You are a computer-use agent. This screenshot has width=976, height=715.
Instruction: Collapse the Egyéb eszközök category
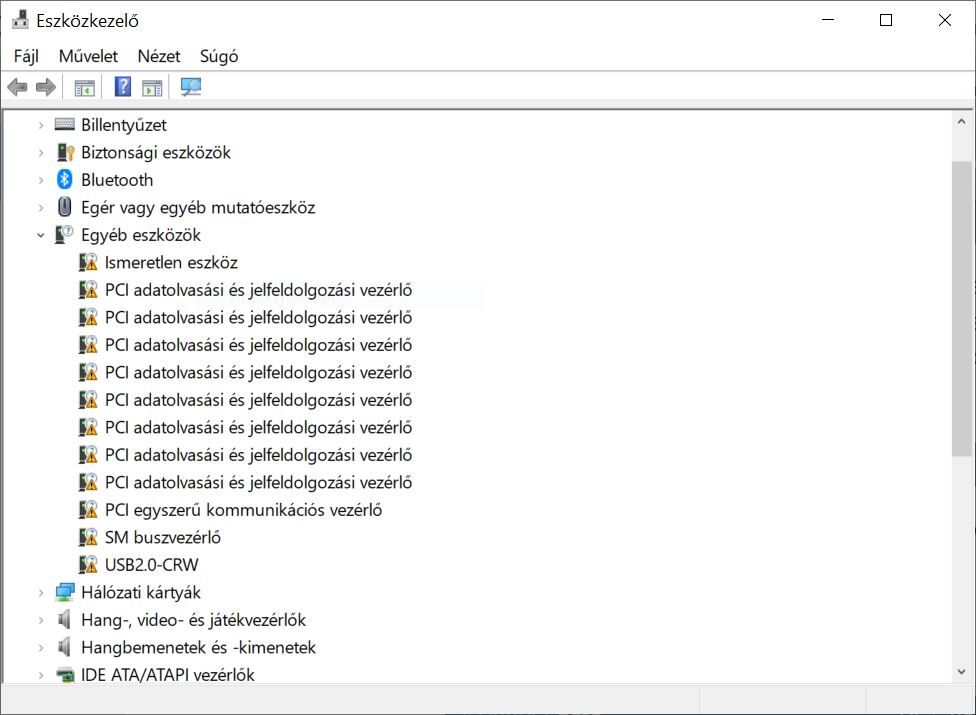[x=40, y=235]
